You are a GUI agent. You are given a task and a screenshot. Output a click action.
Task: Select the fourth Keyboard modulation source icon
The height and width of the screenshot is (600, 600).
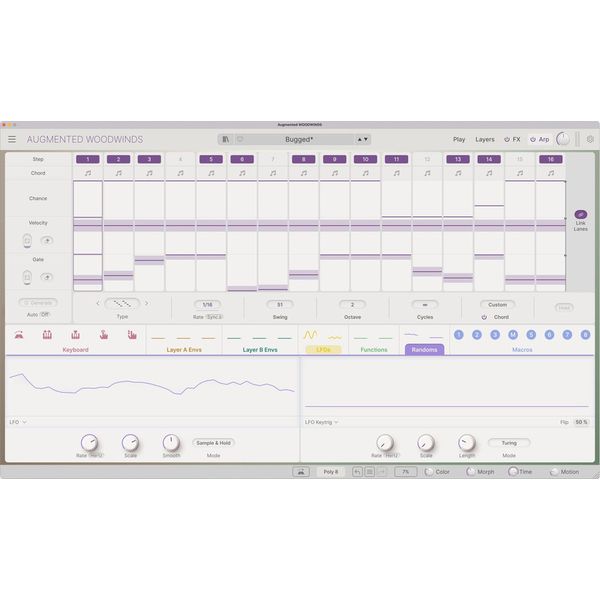coord(104,335)
